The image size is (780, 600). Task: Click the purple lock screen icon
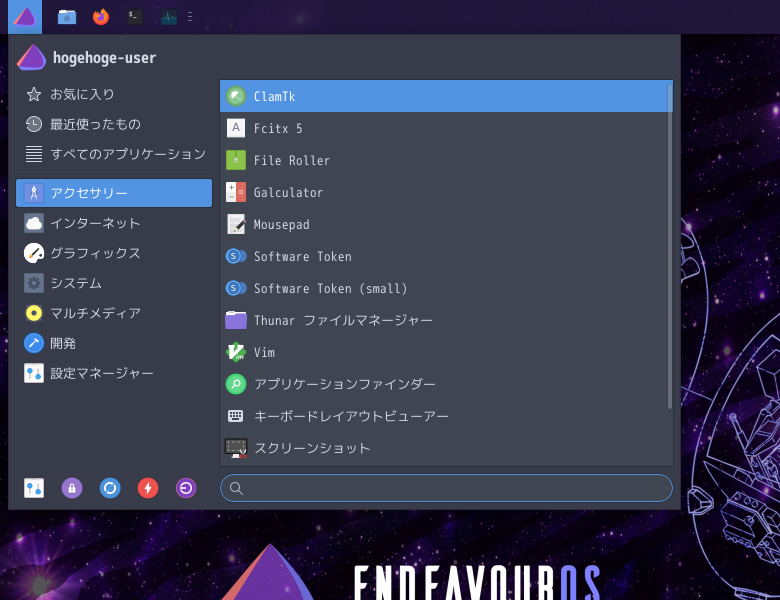72,488
